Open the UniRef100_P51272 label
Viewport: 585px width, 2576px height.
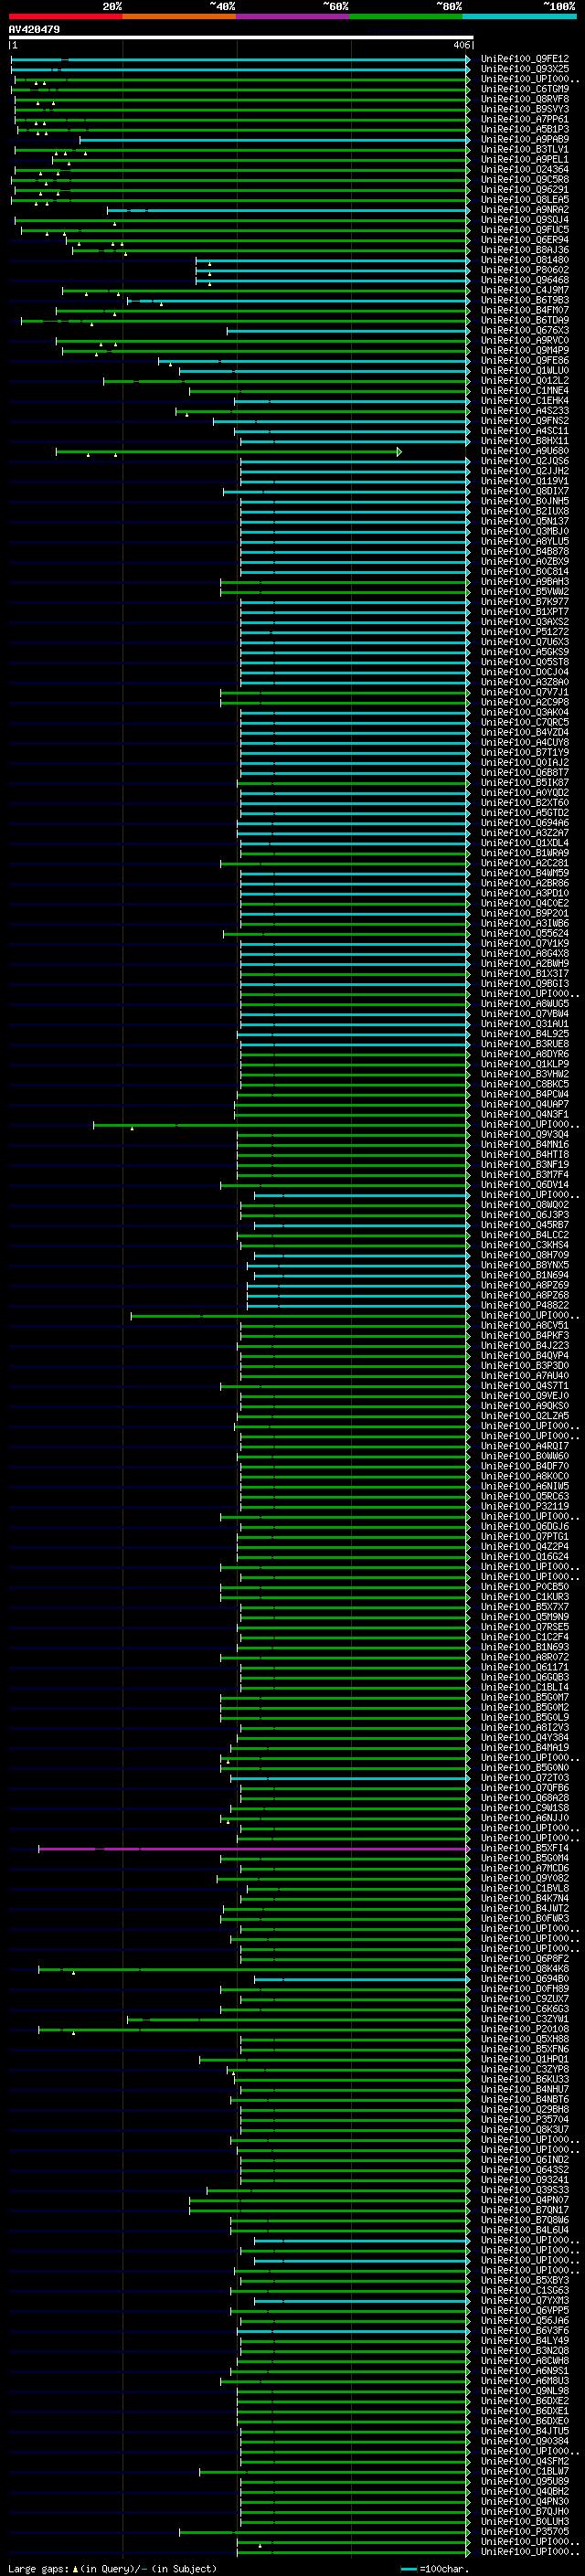point(525,632)
